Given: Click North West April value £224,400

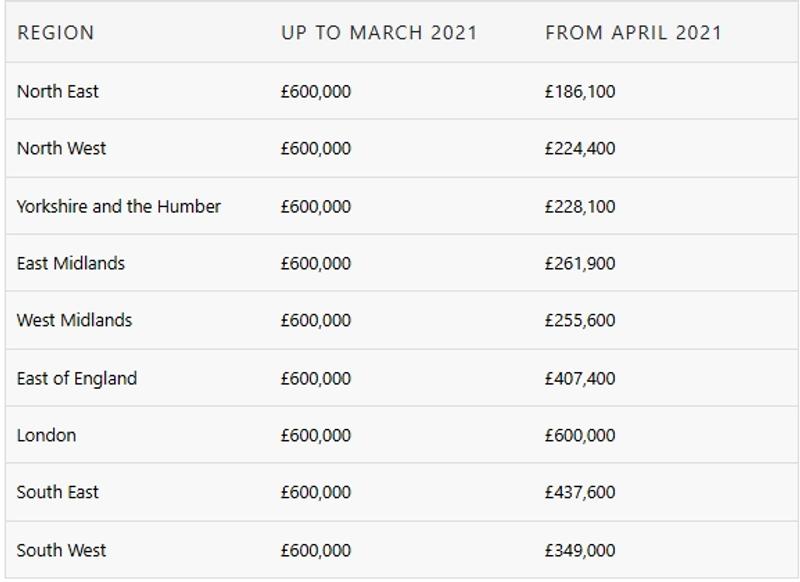Looking at the screenshot, I should (580, 148).
